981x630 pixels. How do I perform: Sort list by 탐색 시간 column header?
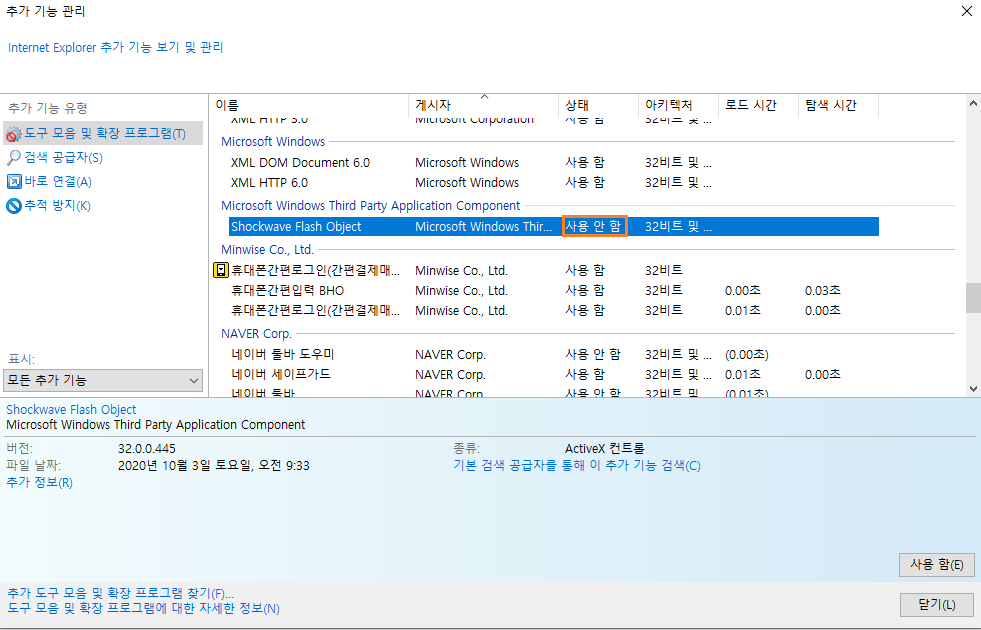838,105
